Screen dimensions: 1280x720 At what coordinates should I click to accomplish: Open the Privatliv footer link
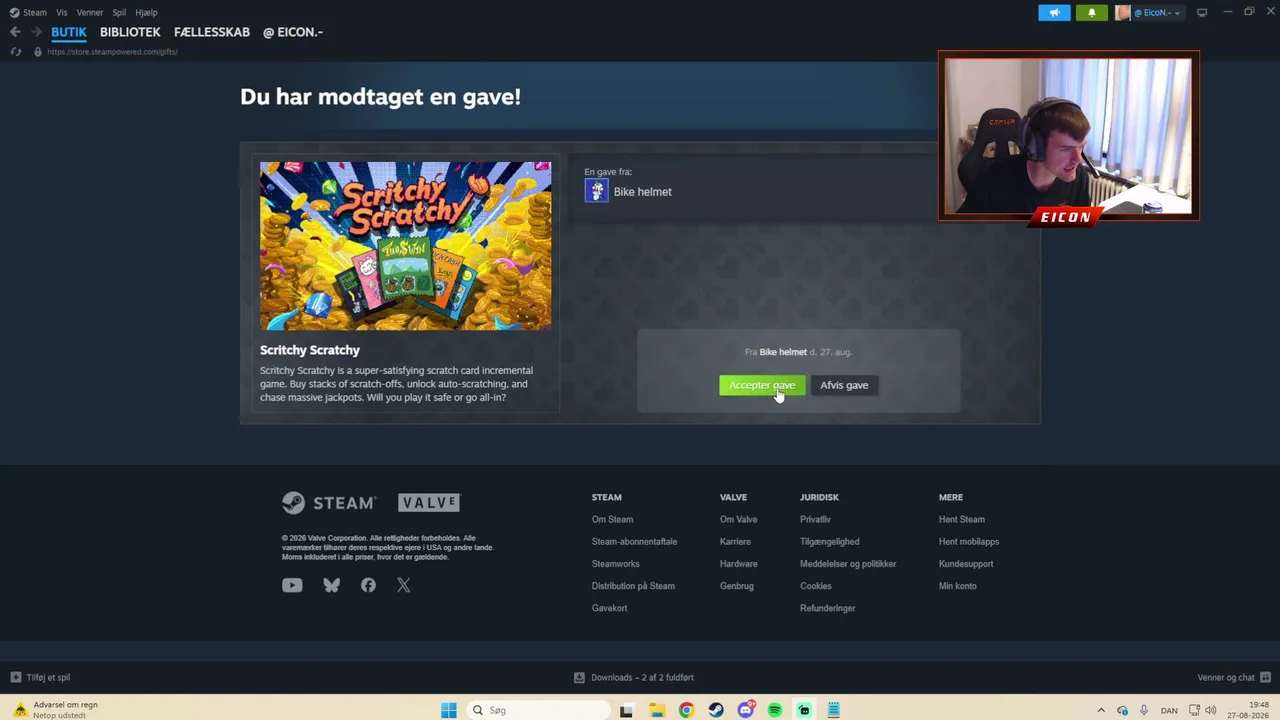tap(815, 520)
